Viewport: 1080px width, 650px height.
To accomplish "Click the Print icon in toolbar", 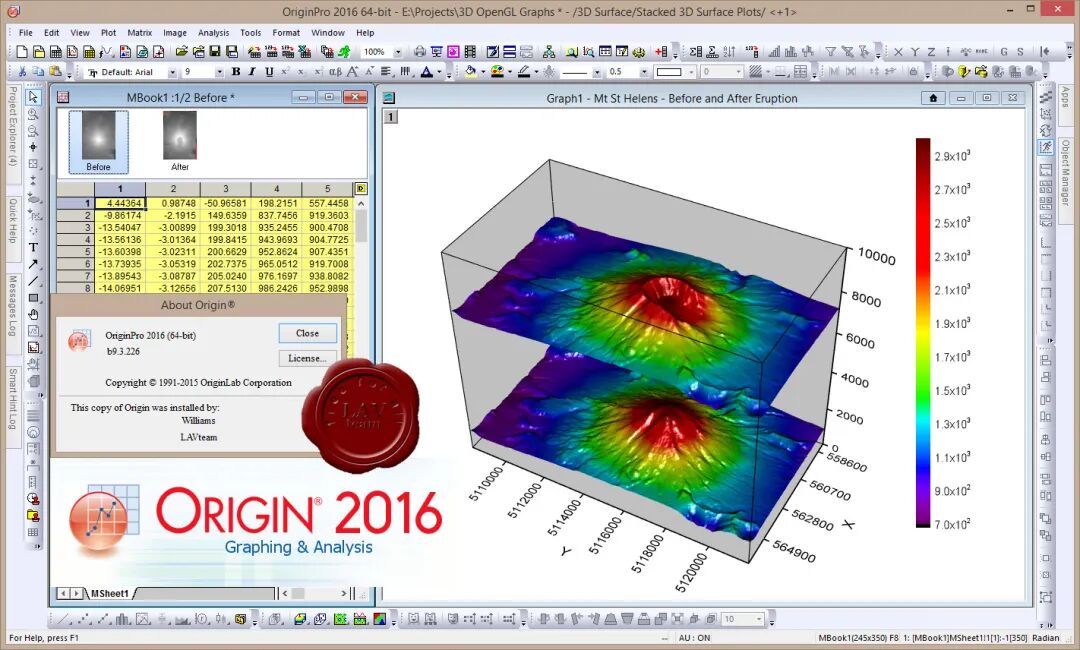I will (419, 52).
